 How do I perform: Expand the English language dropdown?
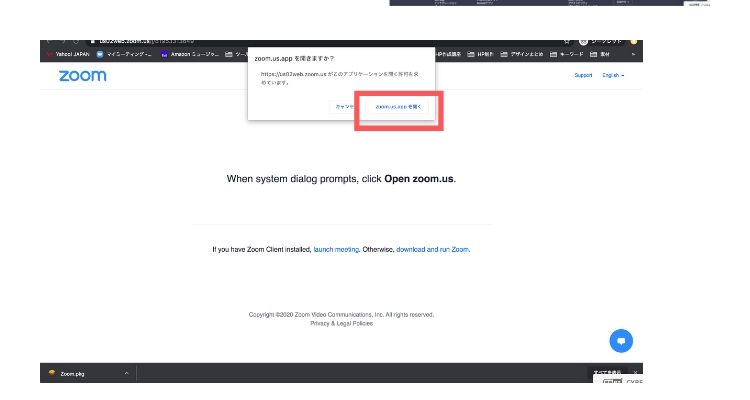point(613,75)
